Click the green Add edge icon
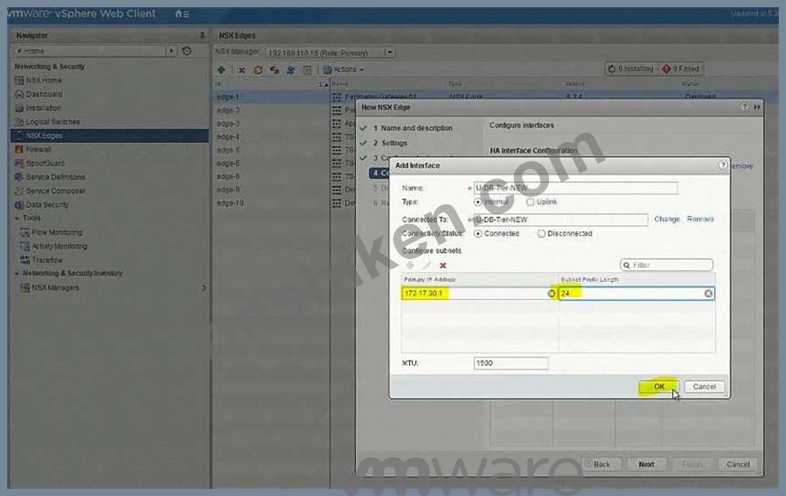Viewport: 786px width, 496px height. click(221, 70)
